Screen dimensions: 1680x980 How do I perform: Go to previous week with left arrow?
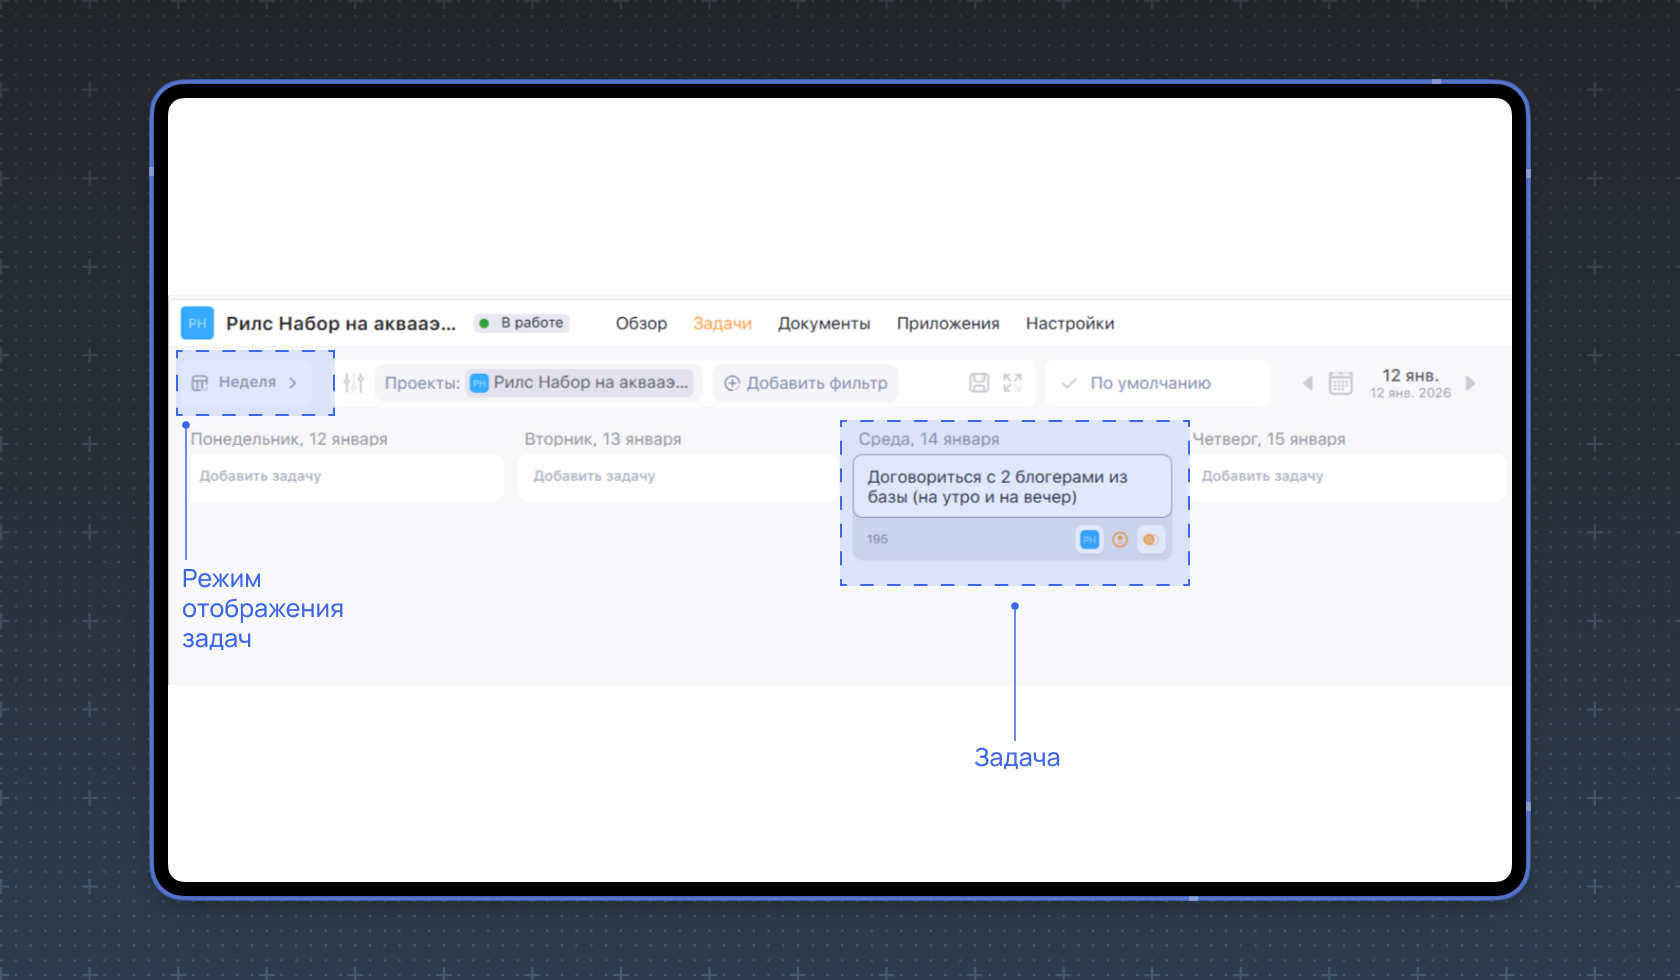[x=1307, y=383]
